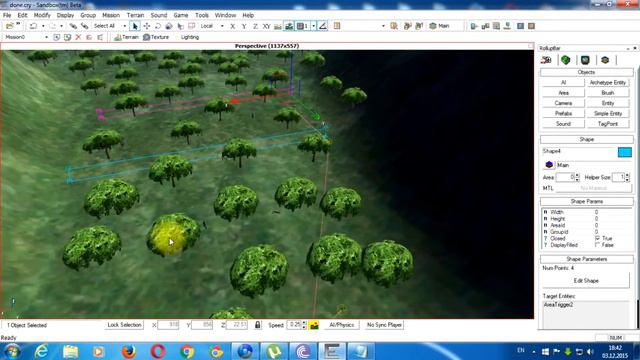Screen dimensions: 640x360
Task: Constrain to Z axis
Action: click(x=255, y=26)
